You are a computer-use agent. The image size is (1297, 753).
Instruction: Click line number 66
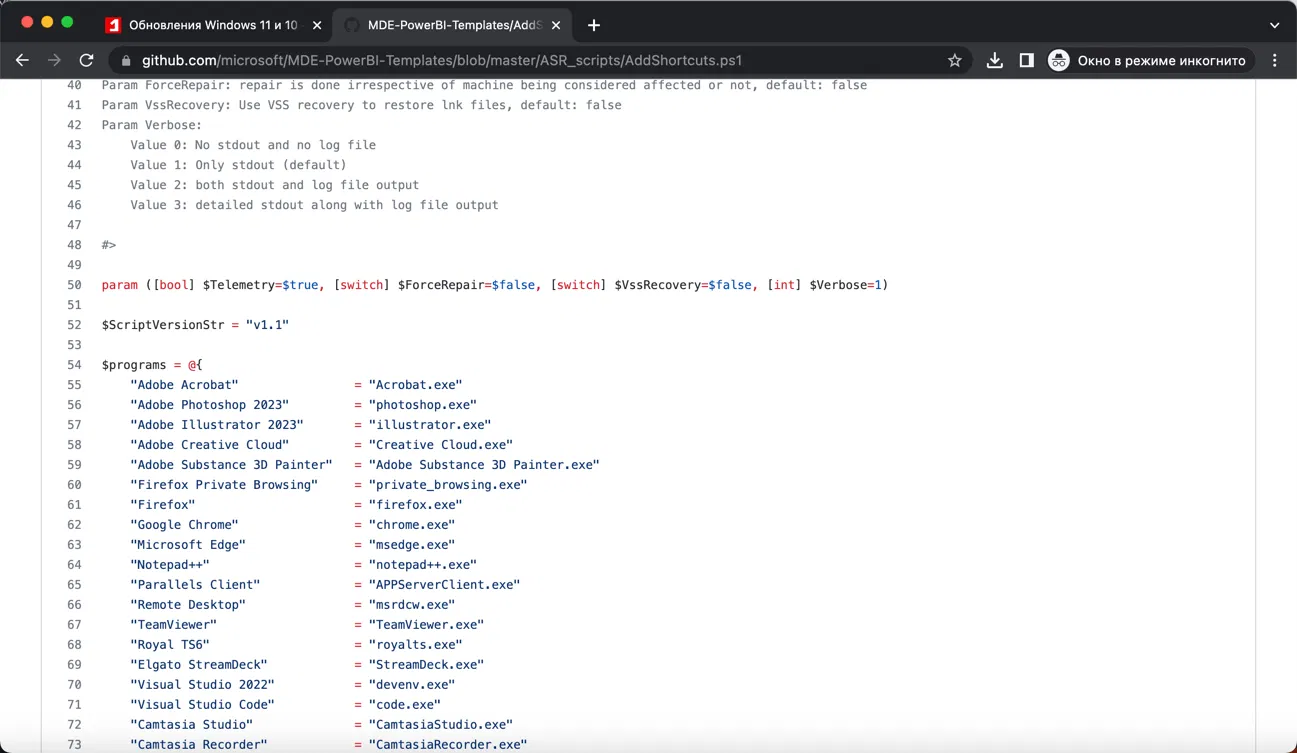(74, 605)
